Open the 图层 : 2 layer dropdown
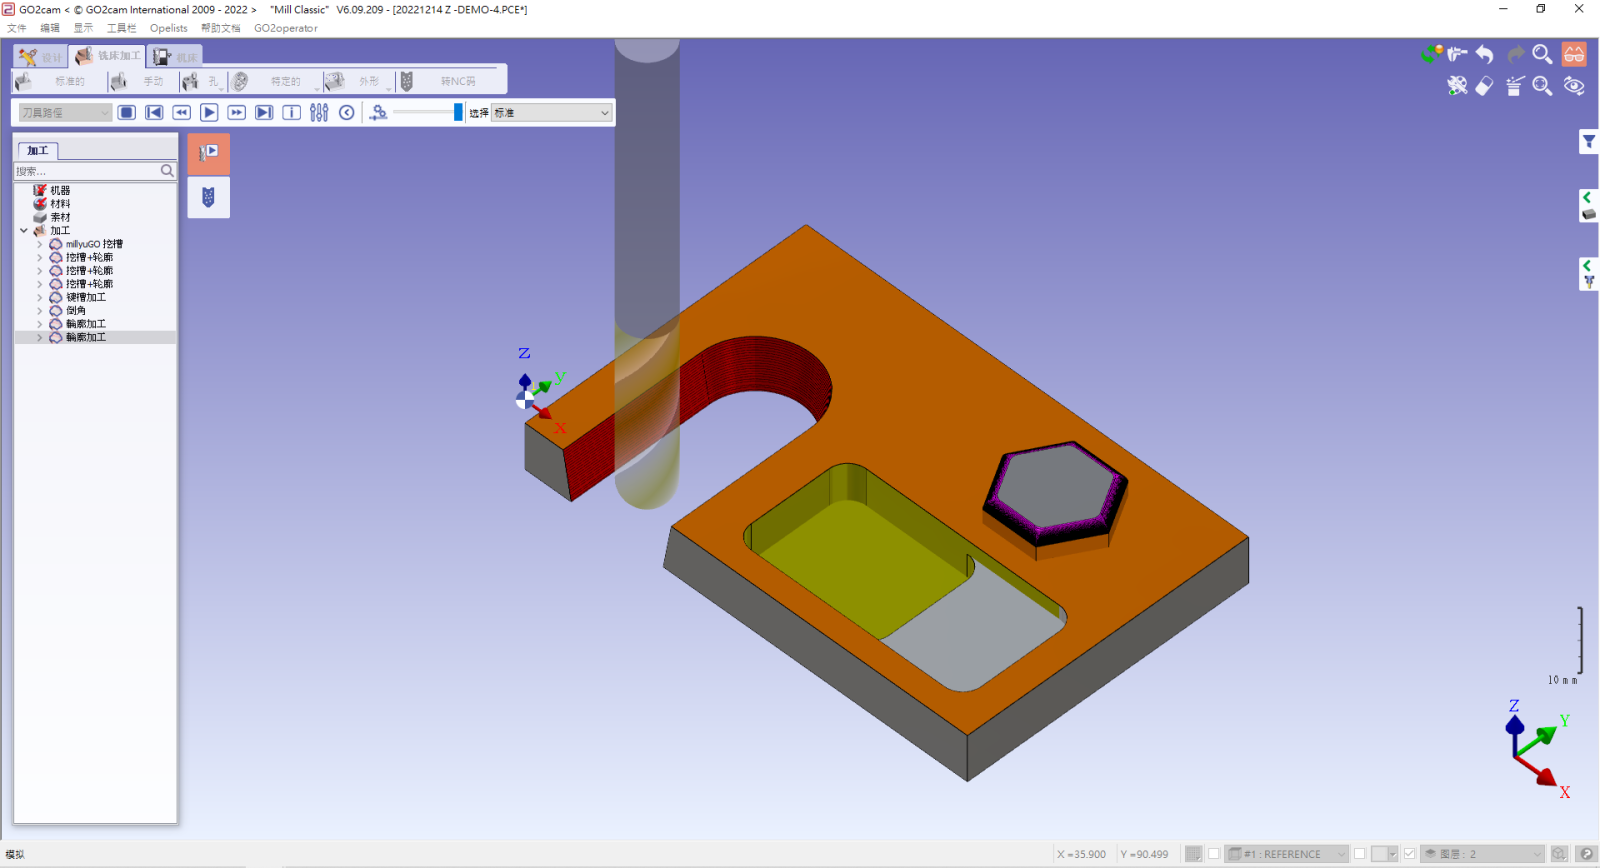 [1483, 854]
